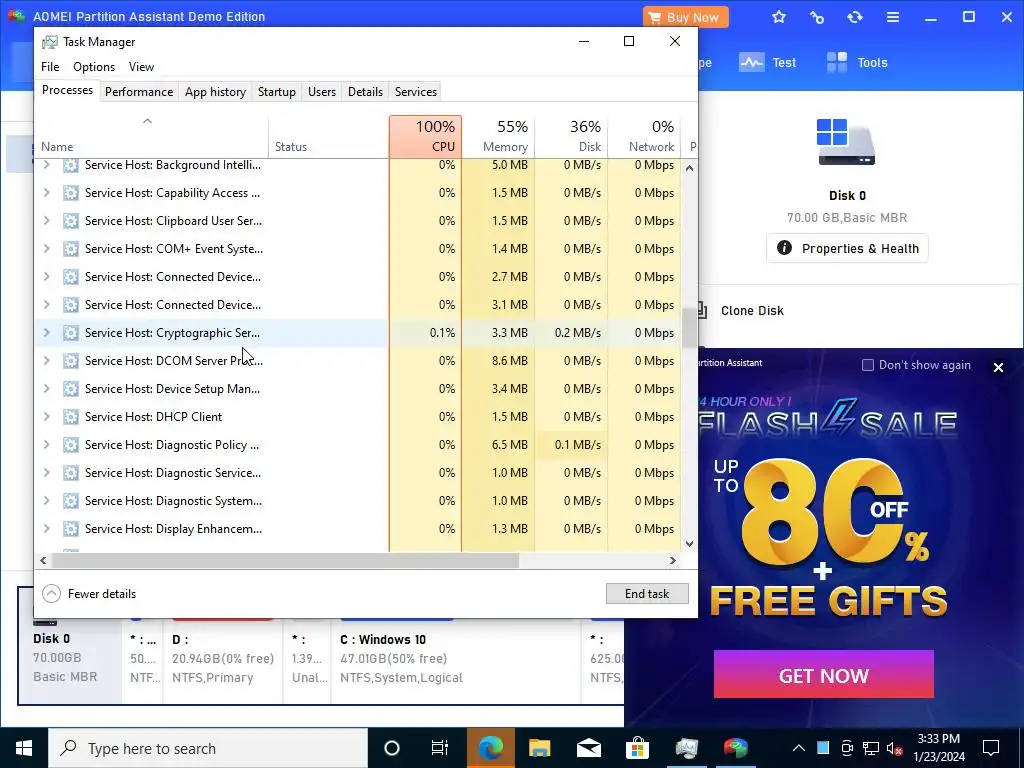Sort processes by Disk column

[571, 136]
